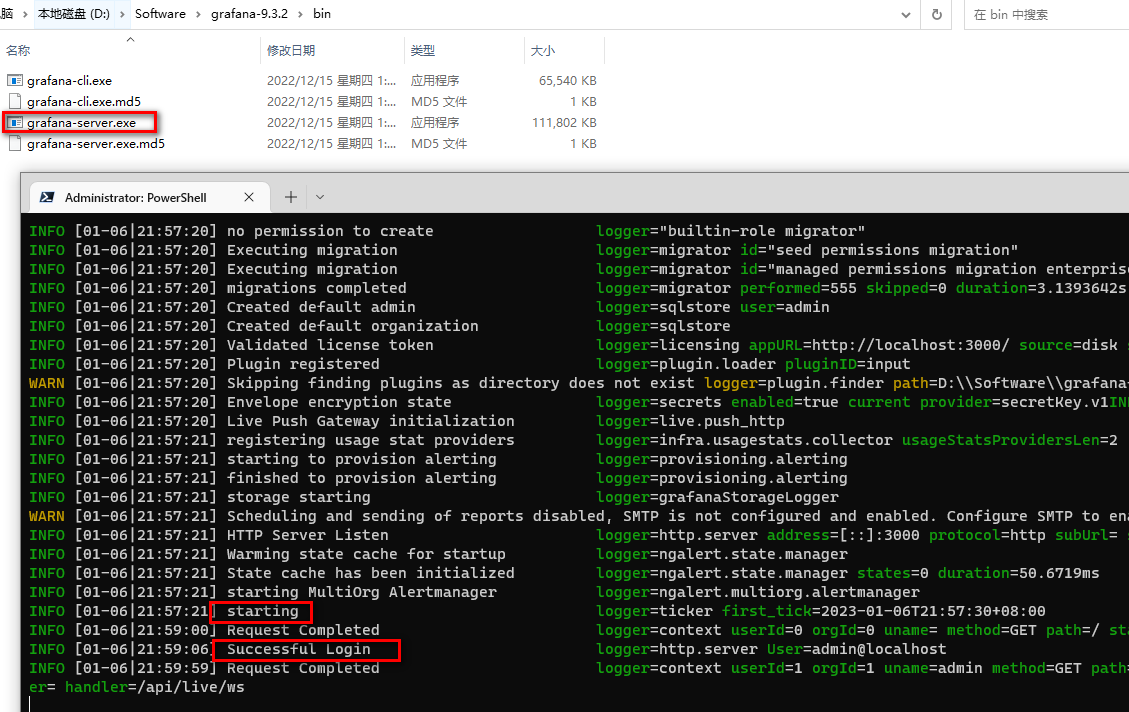Sort files by the 名称 column header

click(18, 50)
